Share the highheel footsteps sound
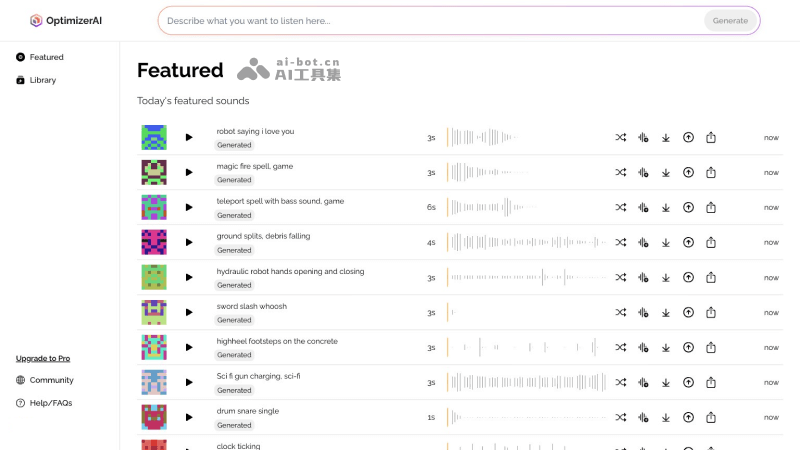Screen dimensions: 800x450 711,347
